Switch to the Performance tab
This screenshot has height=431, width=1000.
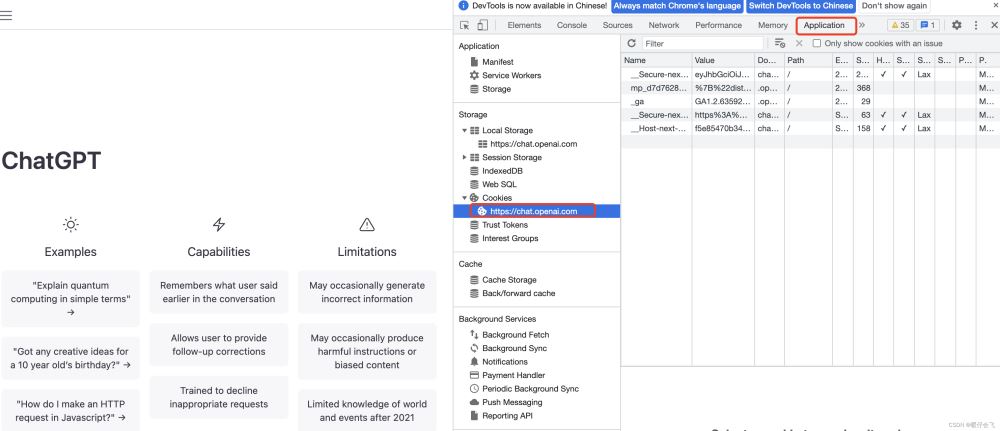pyautogui.click(x=719, y=26)
